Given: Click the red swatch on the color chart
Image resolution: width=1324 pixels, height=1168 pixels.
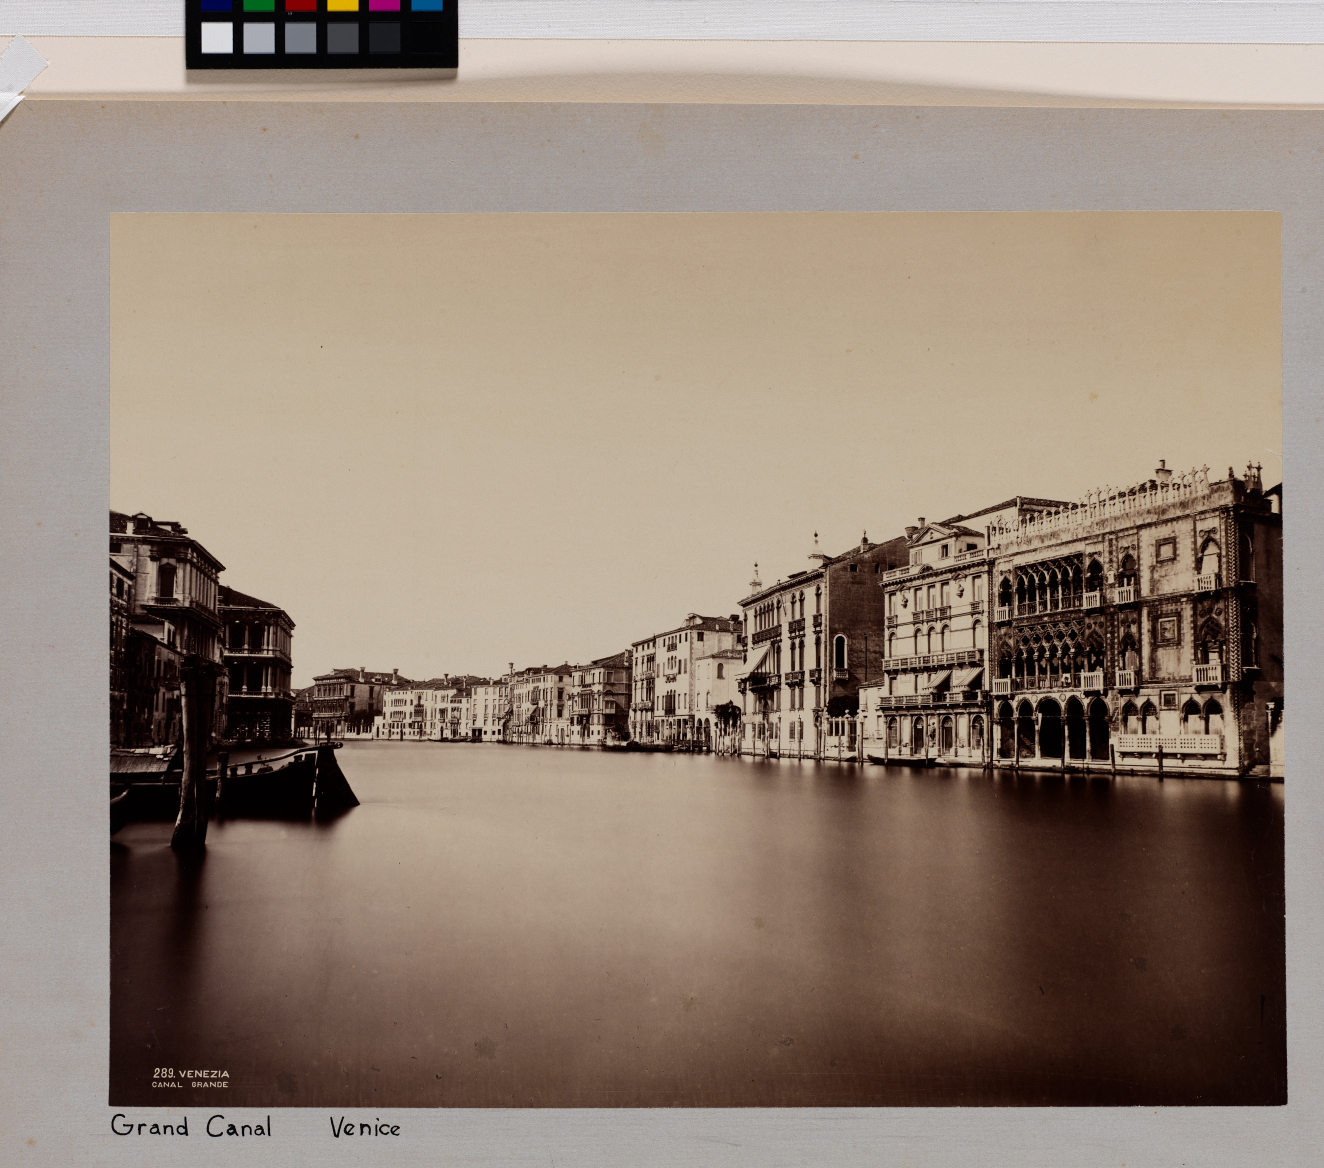Looking at the screenshot, I should pyautogui.click(x=301, y=5).
